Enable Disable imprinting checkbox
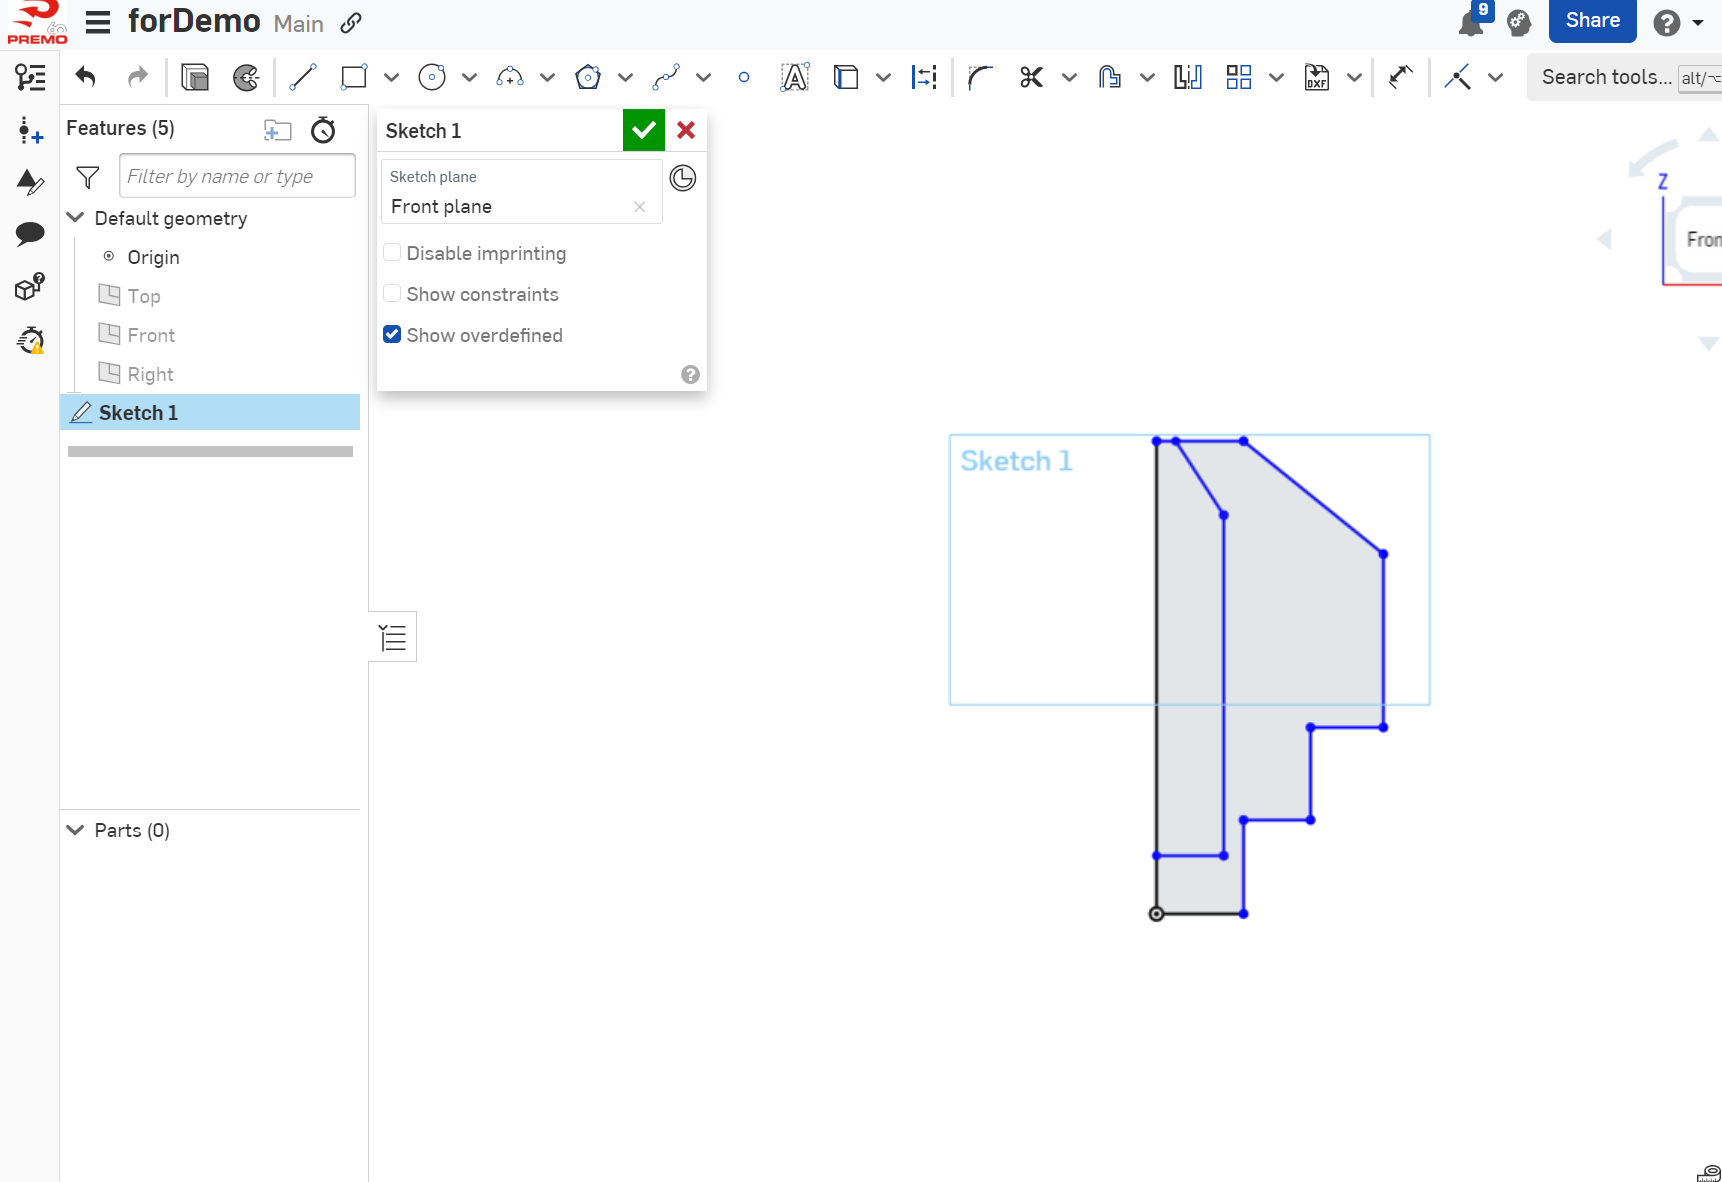Viewport: 1722px width, 1182px height. click(393, 253)
